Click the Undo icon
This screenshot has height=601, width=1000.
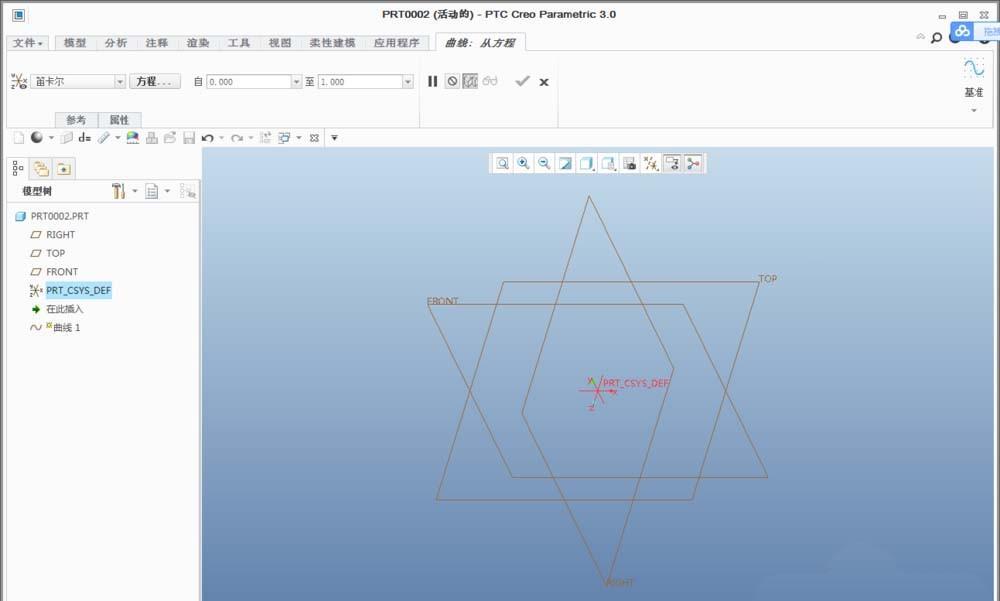tap(207, 137)
